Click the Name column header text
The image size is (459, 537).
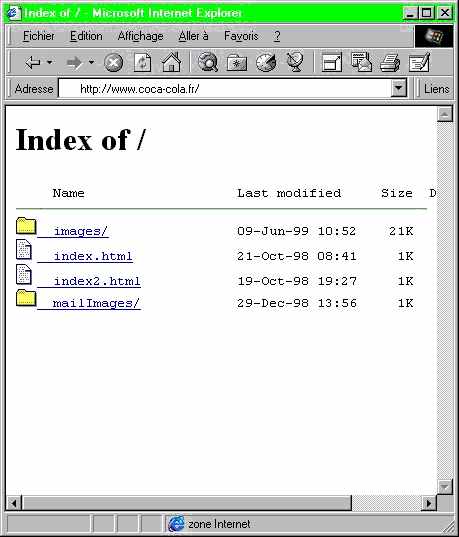69,193
